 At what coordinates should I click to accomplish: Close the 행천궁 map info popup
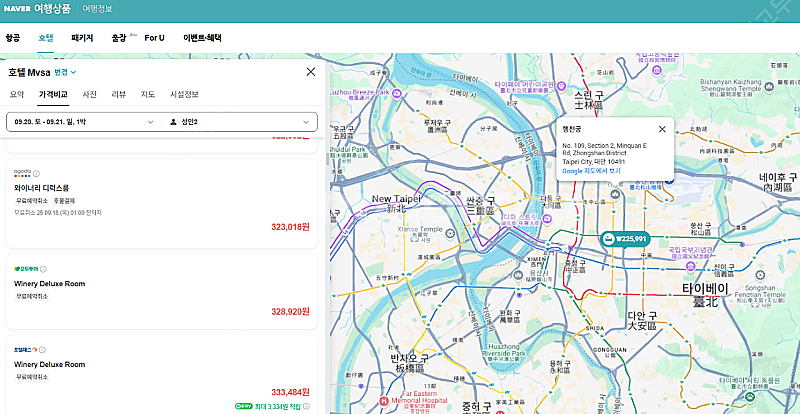tap(662, 129)
